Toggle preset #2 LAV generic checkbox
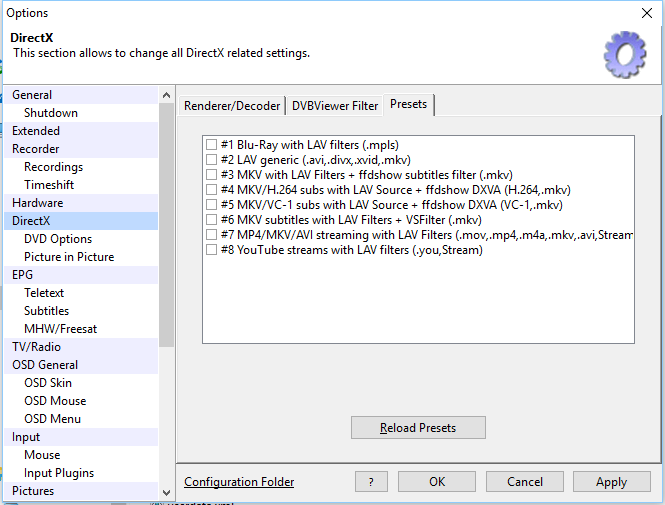This screenshot has height=505, width=665. pos(211,160)
